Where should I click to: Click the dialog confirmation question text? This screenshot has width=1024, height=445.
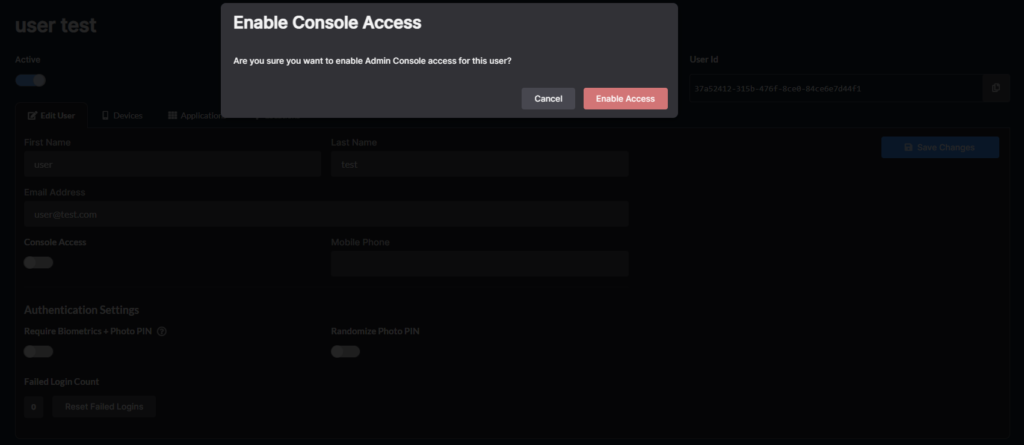[x=372, y=61]
